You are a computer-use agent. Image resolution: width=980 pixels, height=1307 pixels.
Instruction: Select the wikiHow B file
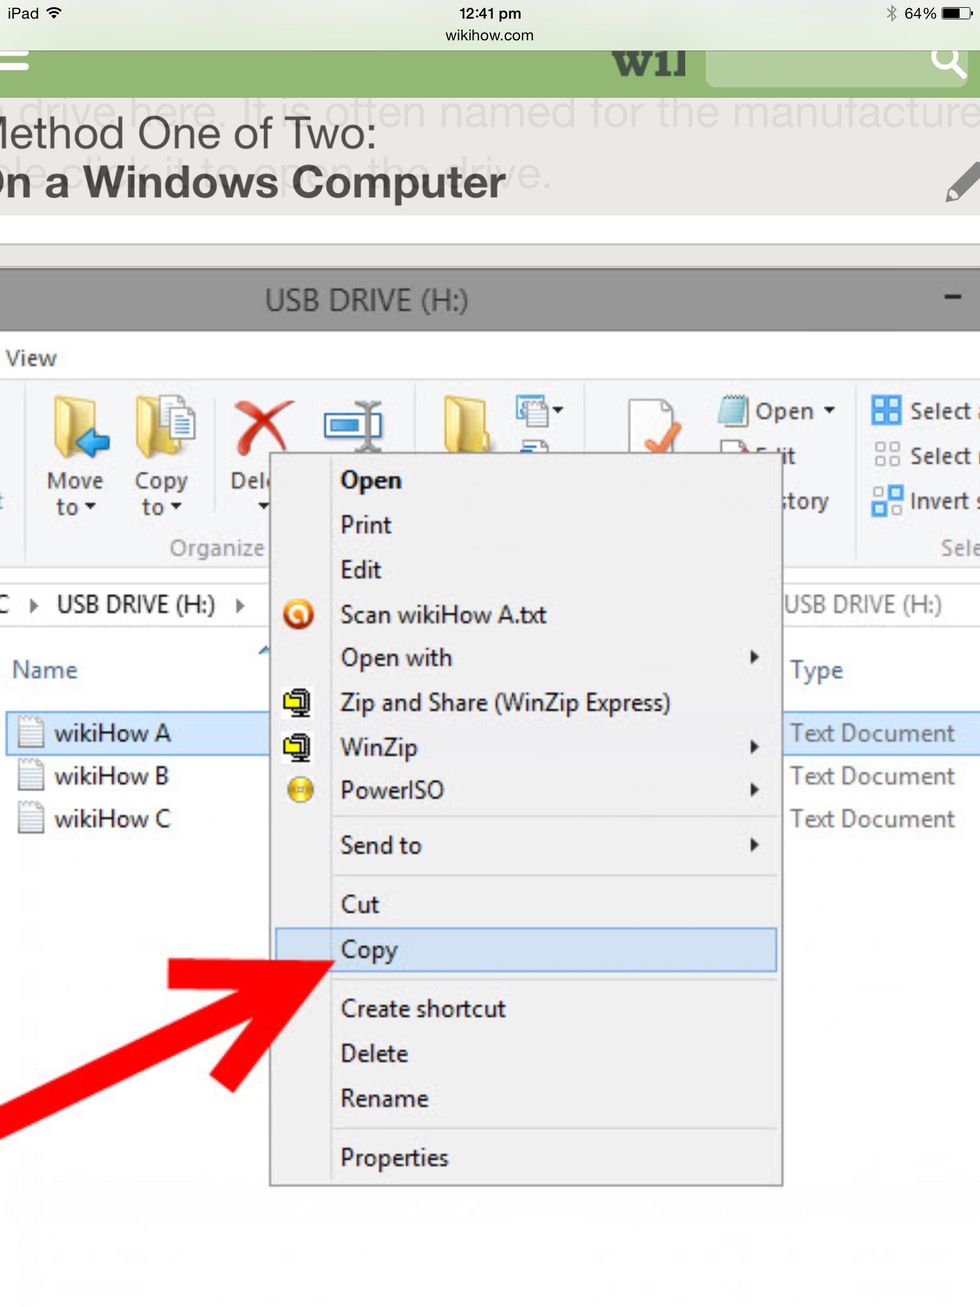tap(110, 776)
